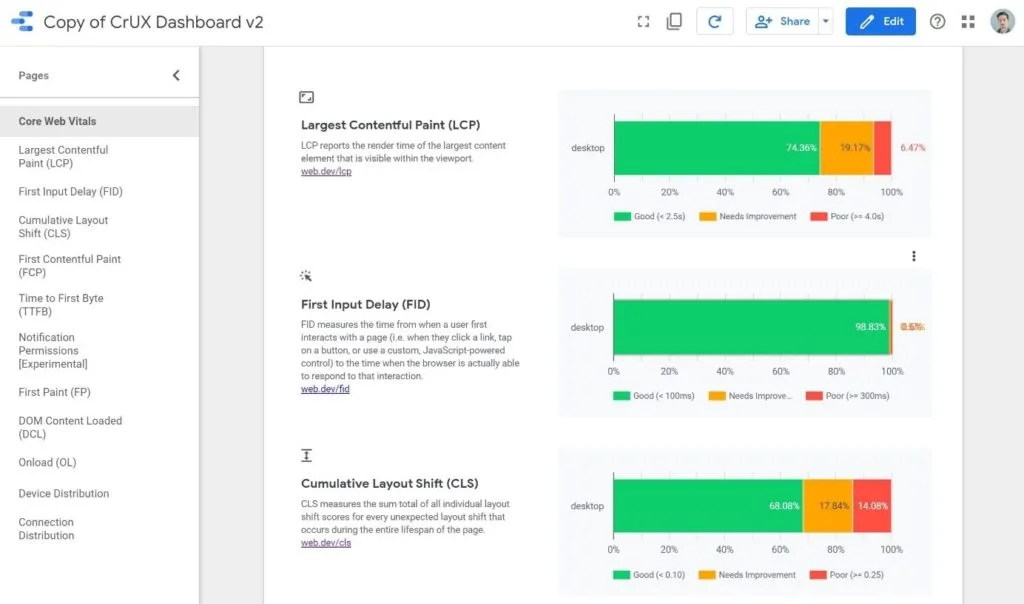Viewport: 1024px width, 604px height.
Task: Switch to the Device Distribution page
Action: tap(63, 493)
